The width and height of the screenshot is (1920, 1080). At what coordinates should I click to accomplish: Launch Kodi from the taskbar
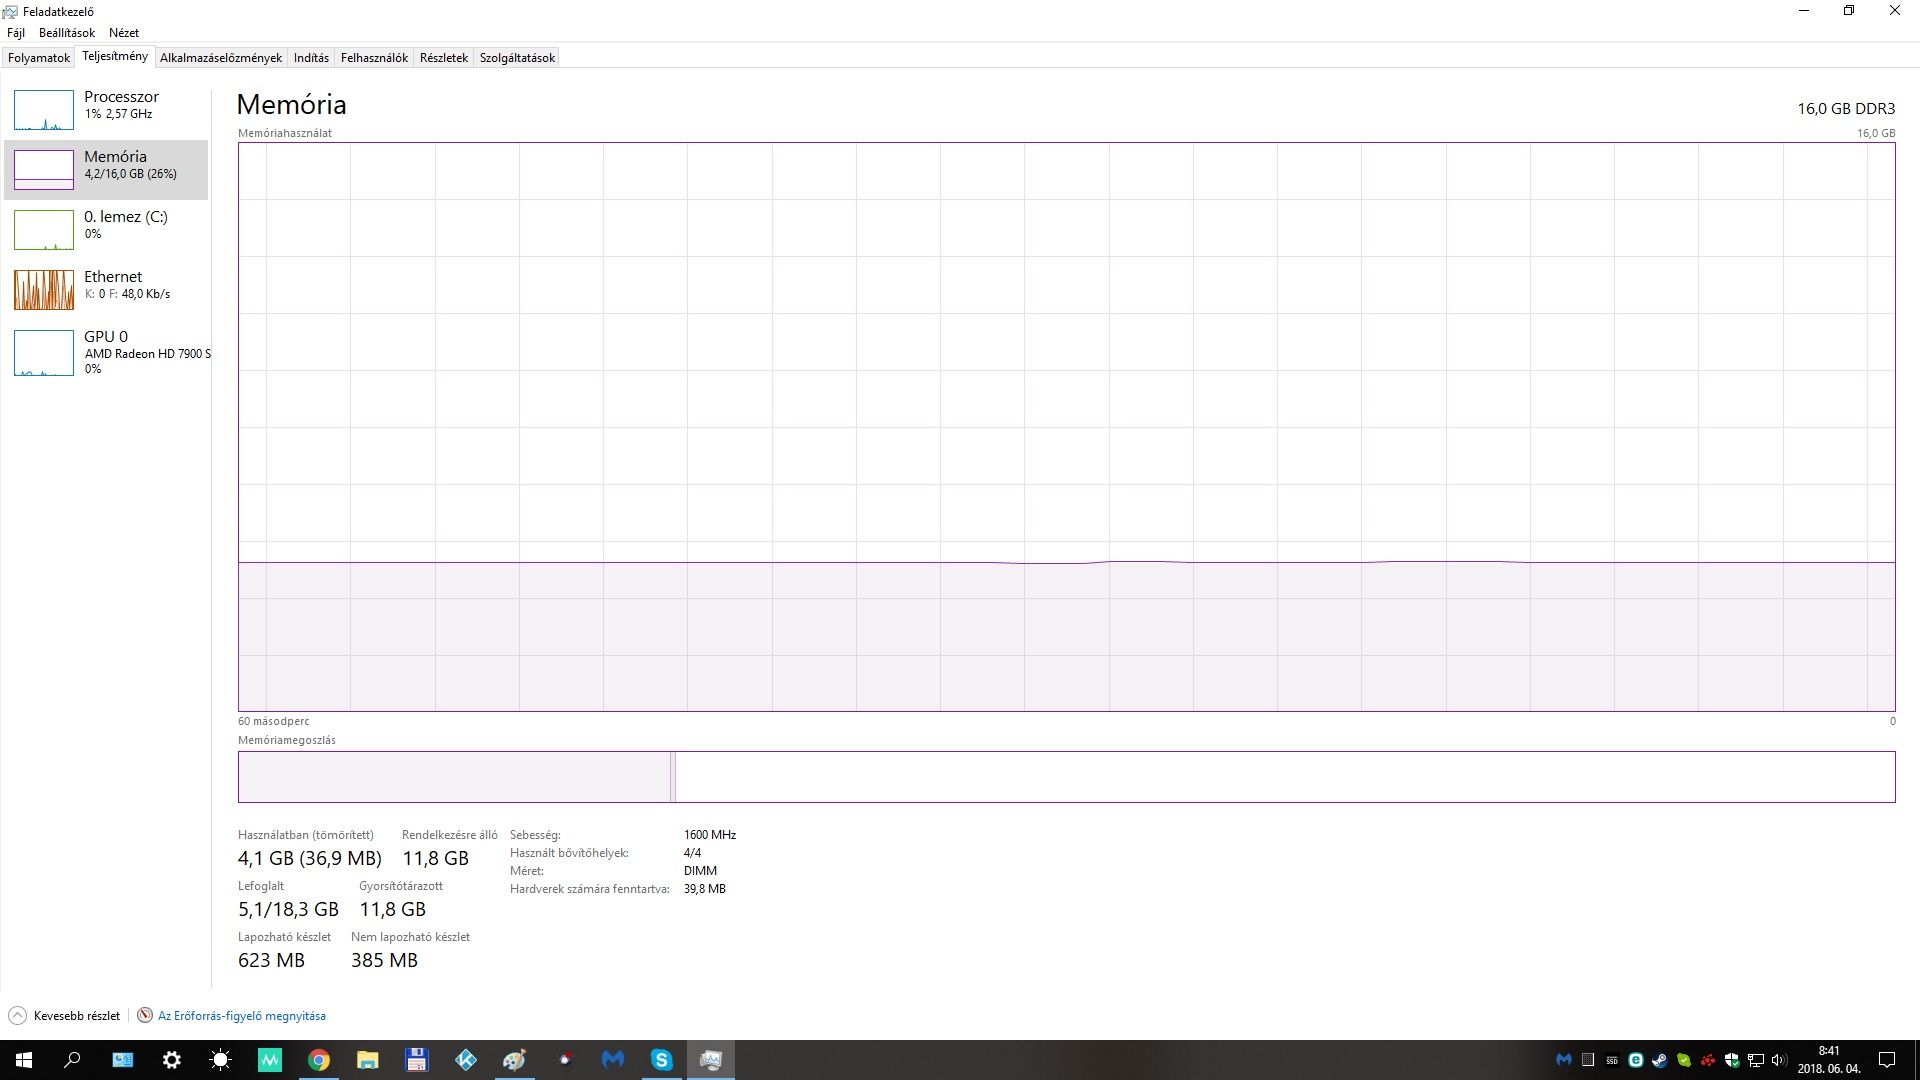coord(466,1060)
